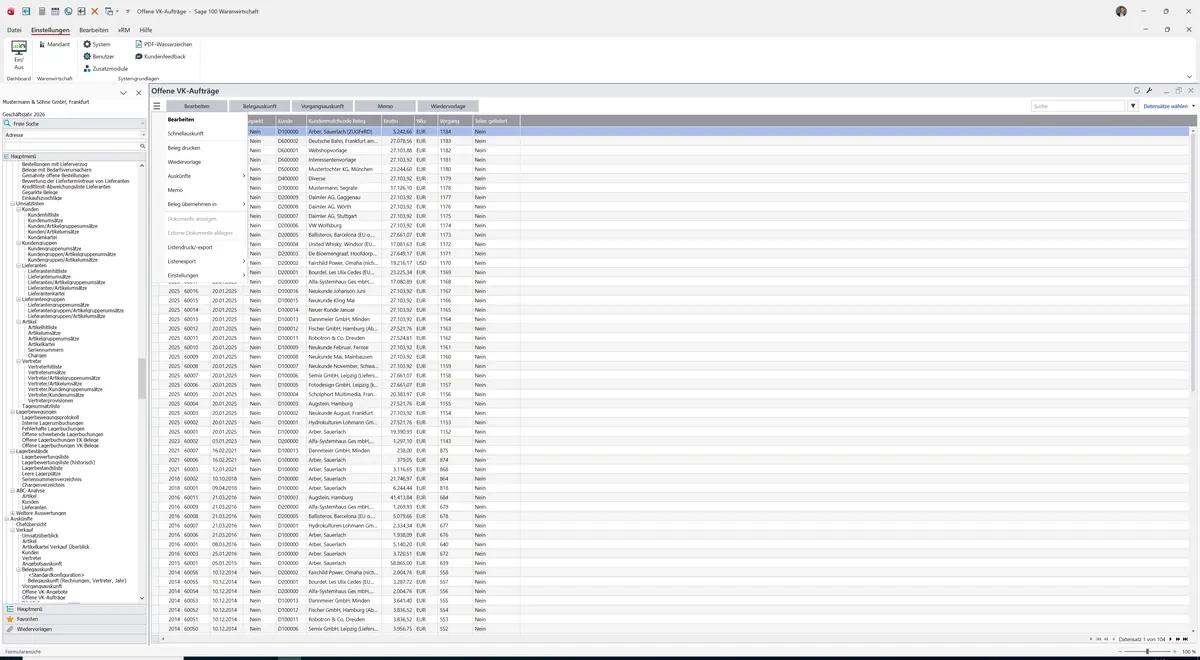
Task: Close the navigation pane with its X
Action: coord(139,93)
